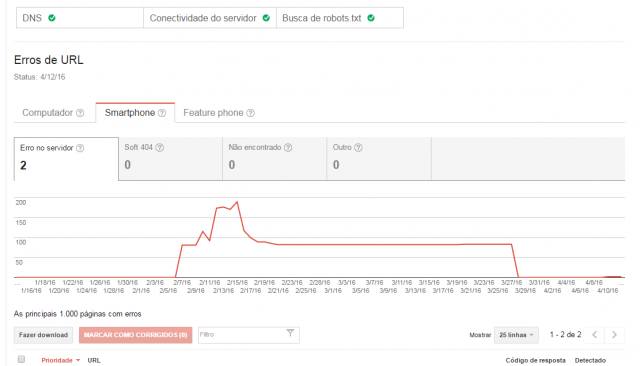Click the 200 label on chart axis
The height and width of the screenshot is (366, 640).
pos(21,202)
